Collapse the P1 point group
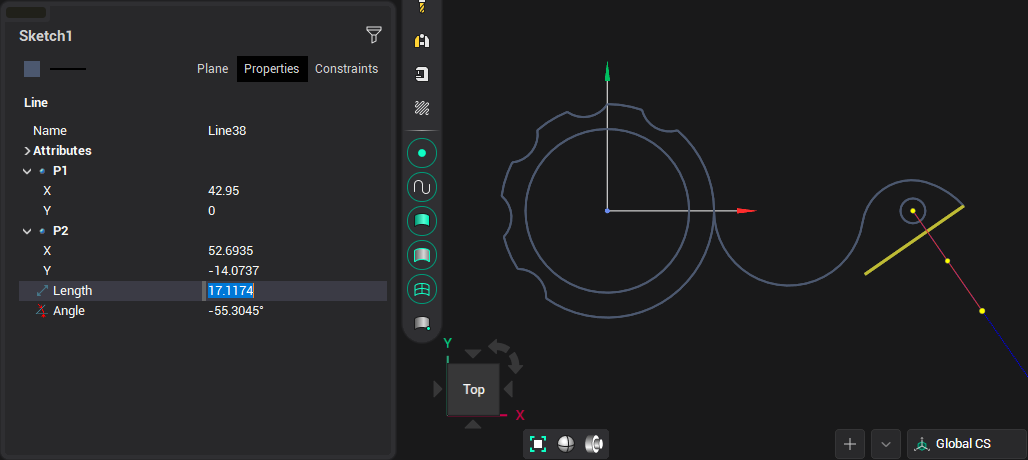Image resolution: width=1028 pixels, height=460 pixels. pyautogui.click(x=27, y=171)
